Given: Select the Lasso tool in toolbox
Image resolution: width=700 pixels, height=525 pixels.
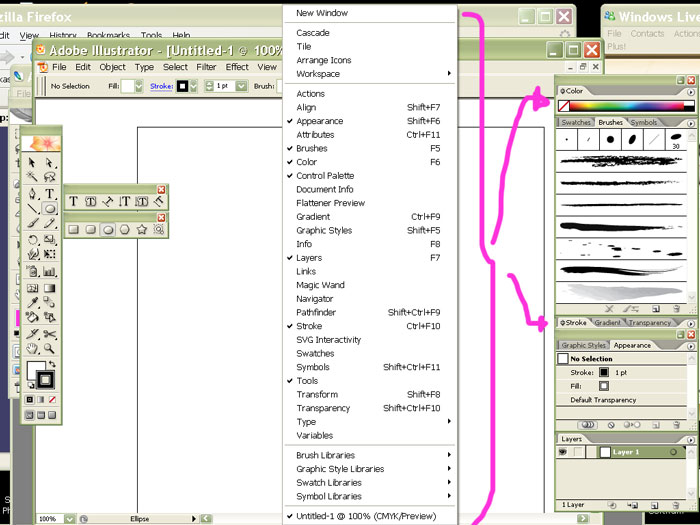Looking at the screenshot, I should coord(50,177).
